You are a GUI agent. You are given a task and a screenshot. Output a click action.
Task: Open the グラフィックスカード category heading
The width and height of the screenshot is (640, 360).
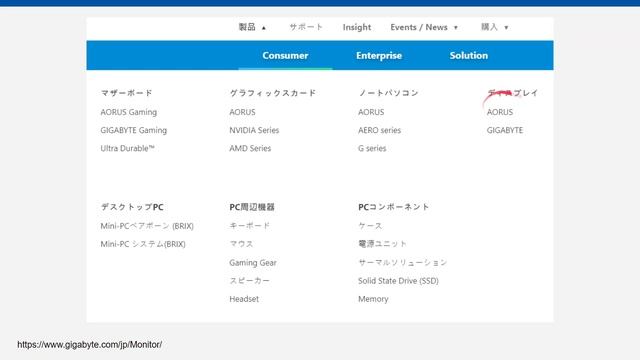pyautogui.click(x=273, y=93)
